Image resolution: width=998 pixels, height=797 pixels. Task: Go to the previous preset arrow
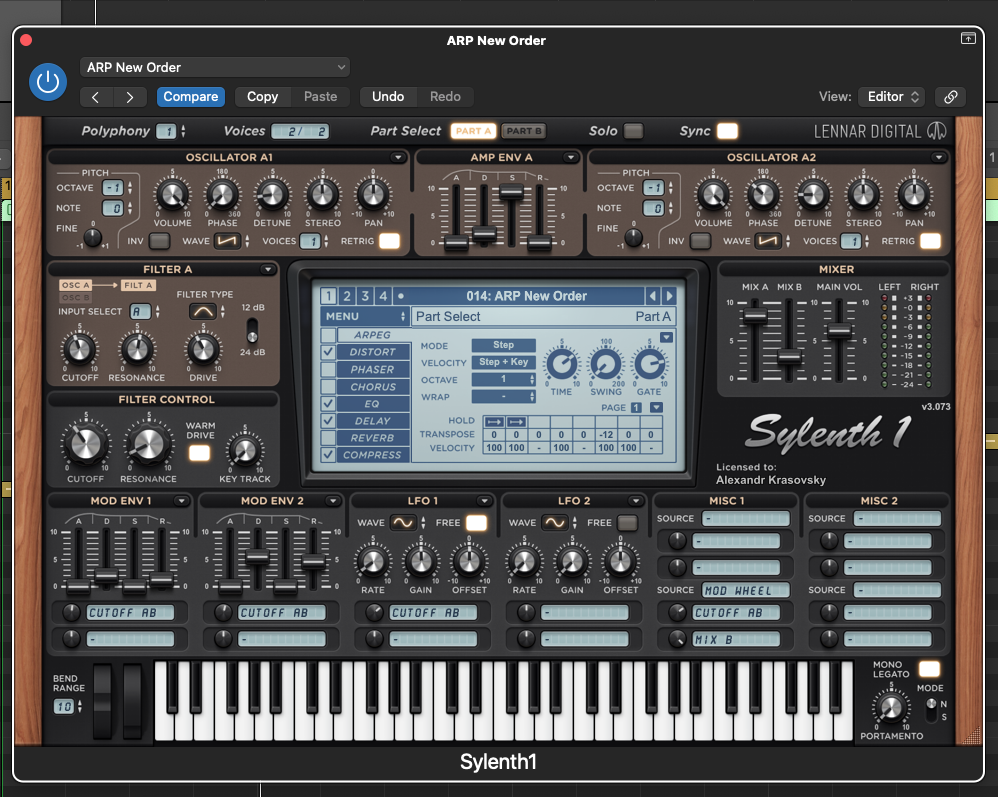pyautogui.click(x=96, y=97)
